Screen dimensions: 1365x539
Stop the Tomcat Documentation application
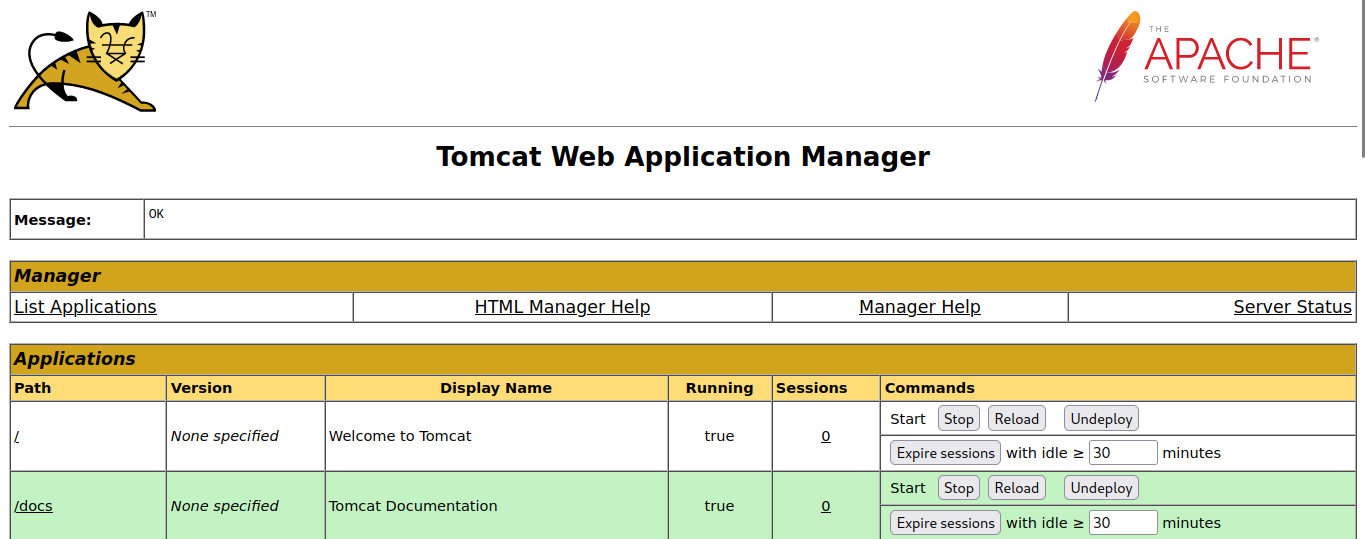958,488
